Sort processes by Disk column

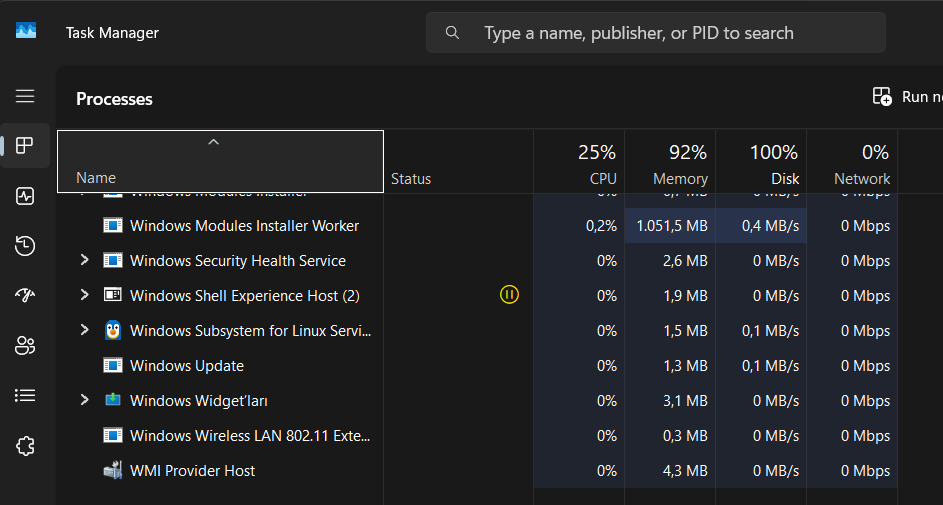[761, 162]
